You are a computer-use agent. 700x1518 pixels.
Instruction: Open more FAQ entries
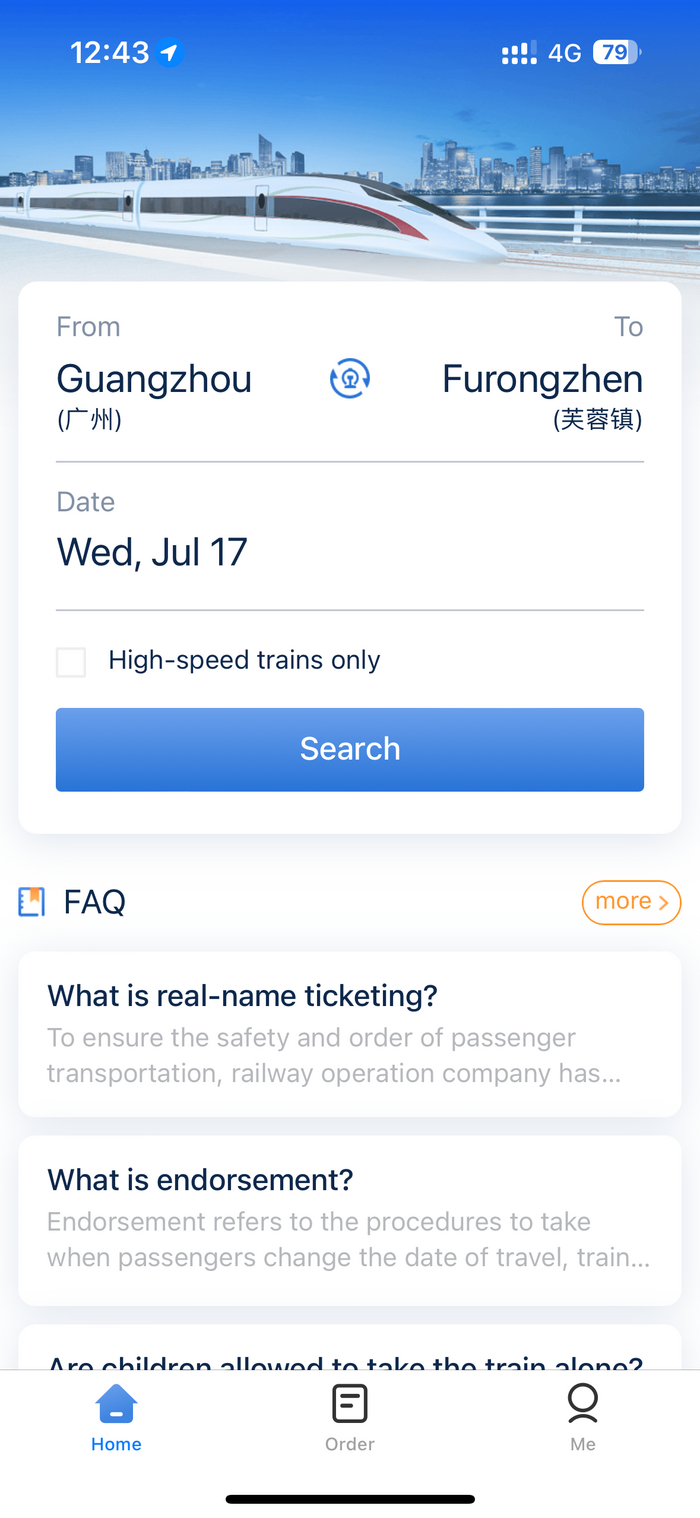631,902
